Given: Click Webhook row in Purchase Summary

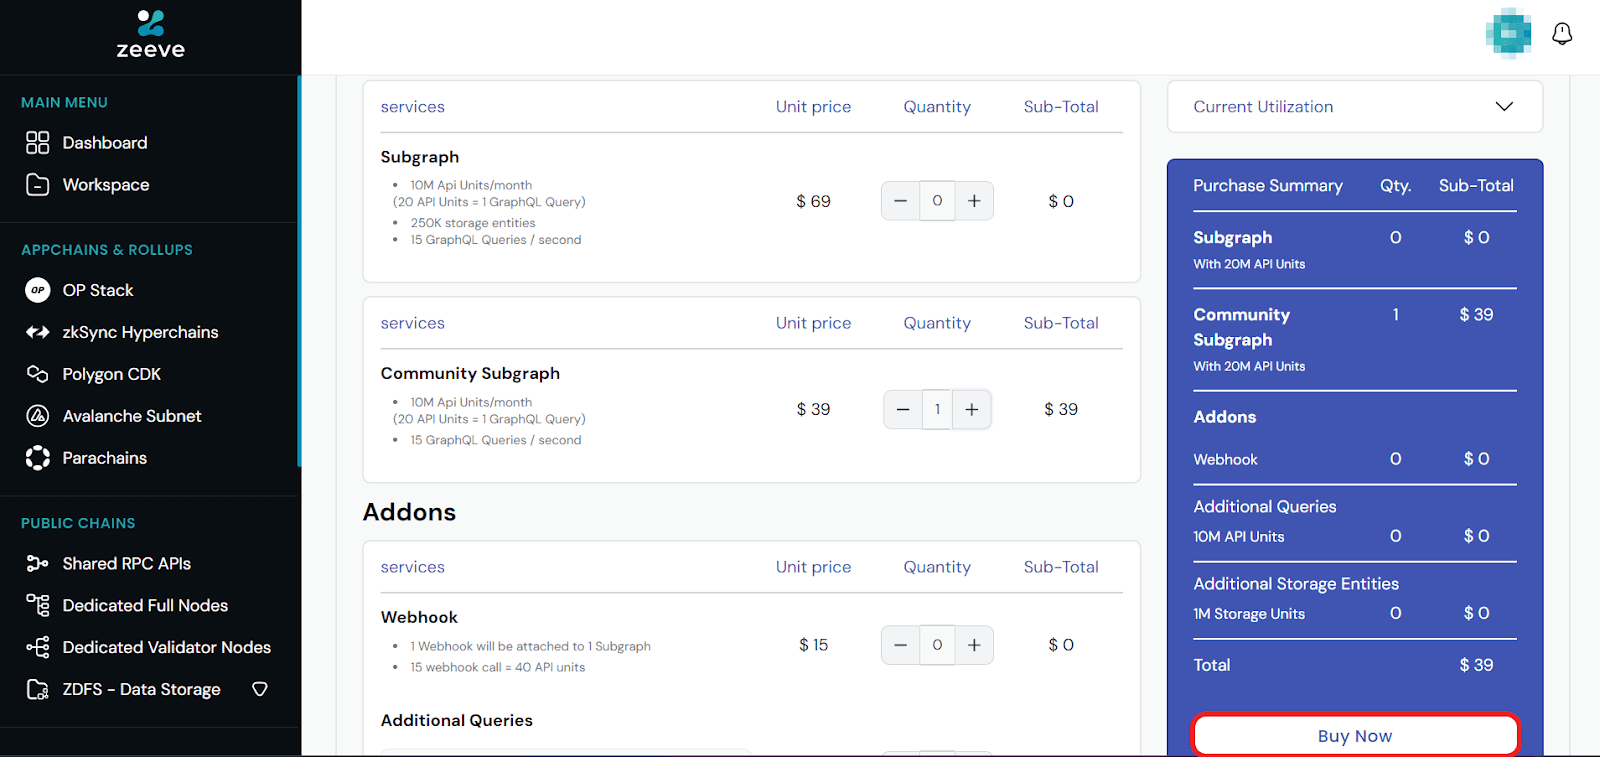Looking at the screenshot, I should 1355,459.
